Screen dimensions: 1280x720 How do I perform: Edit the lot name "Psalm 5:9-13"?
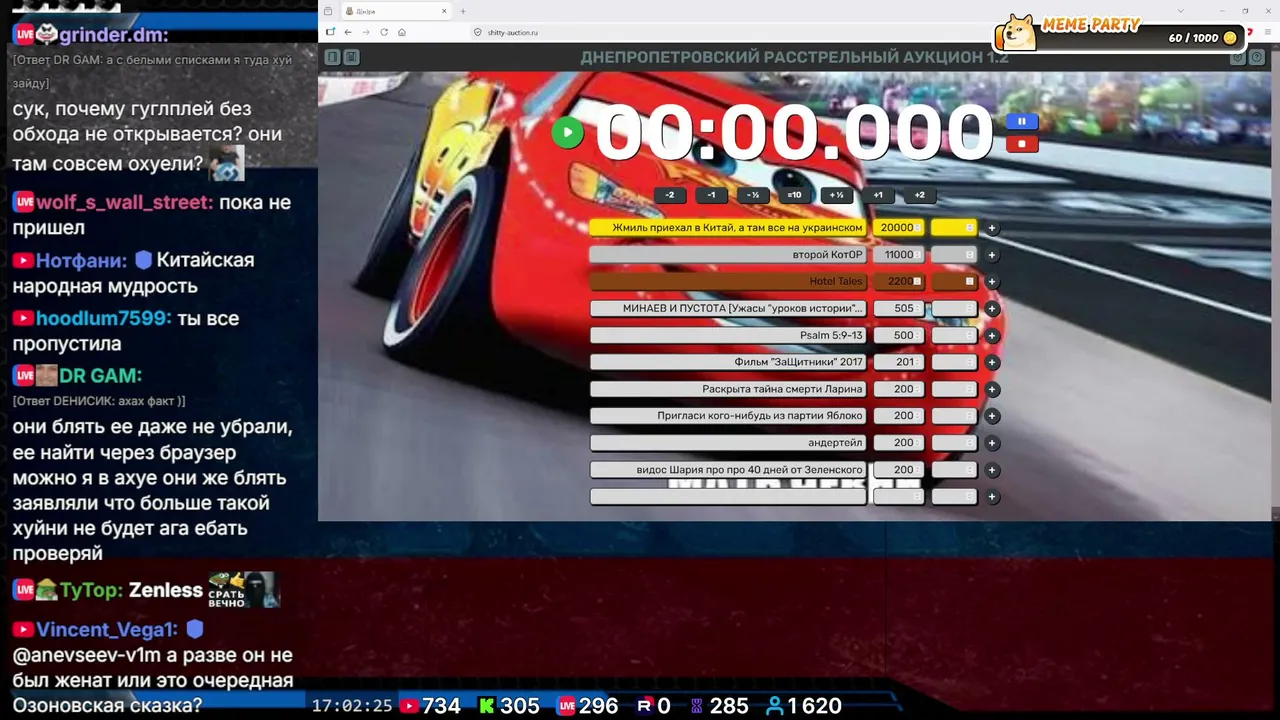point(728,336)
